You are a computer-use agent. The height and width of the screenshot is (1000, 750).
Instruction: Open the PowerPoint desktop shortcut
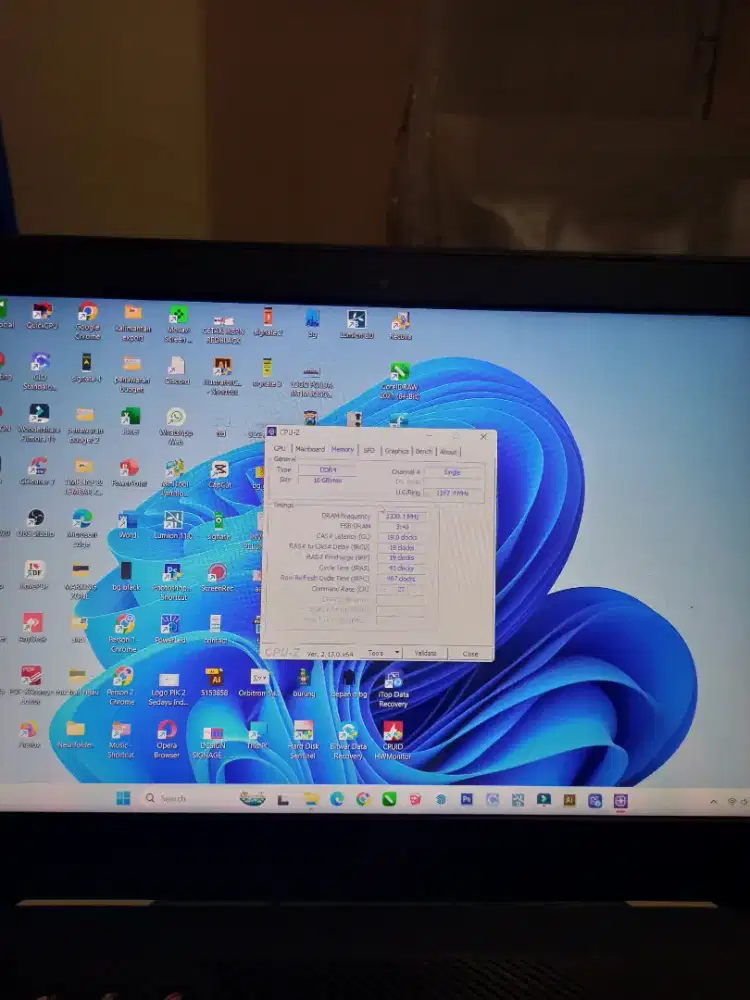[129, 473]
